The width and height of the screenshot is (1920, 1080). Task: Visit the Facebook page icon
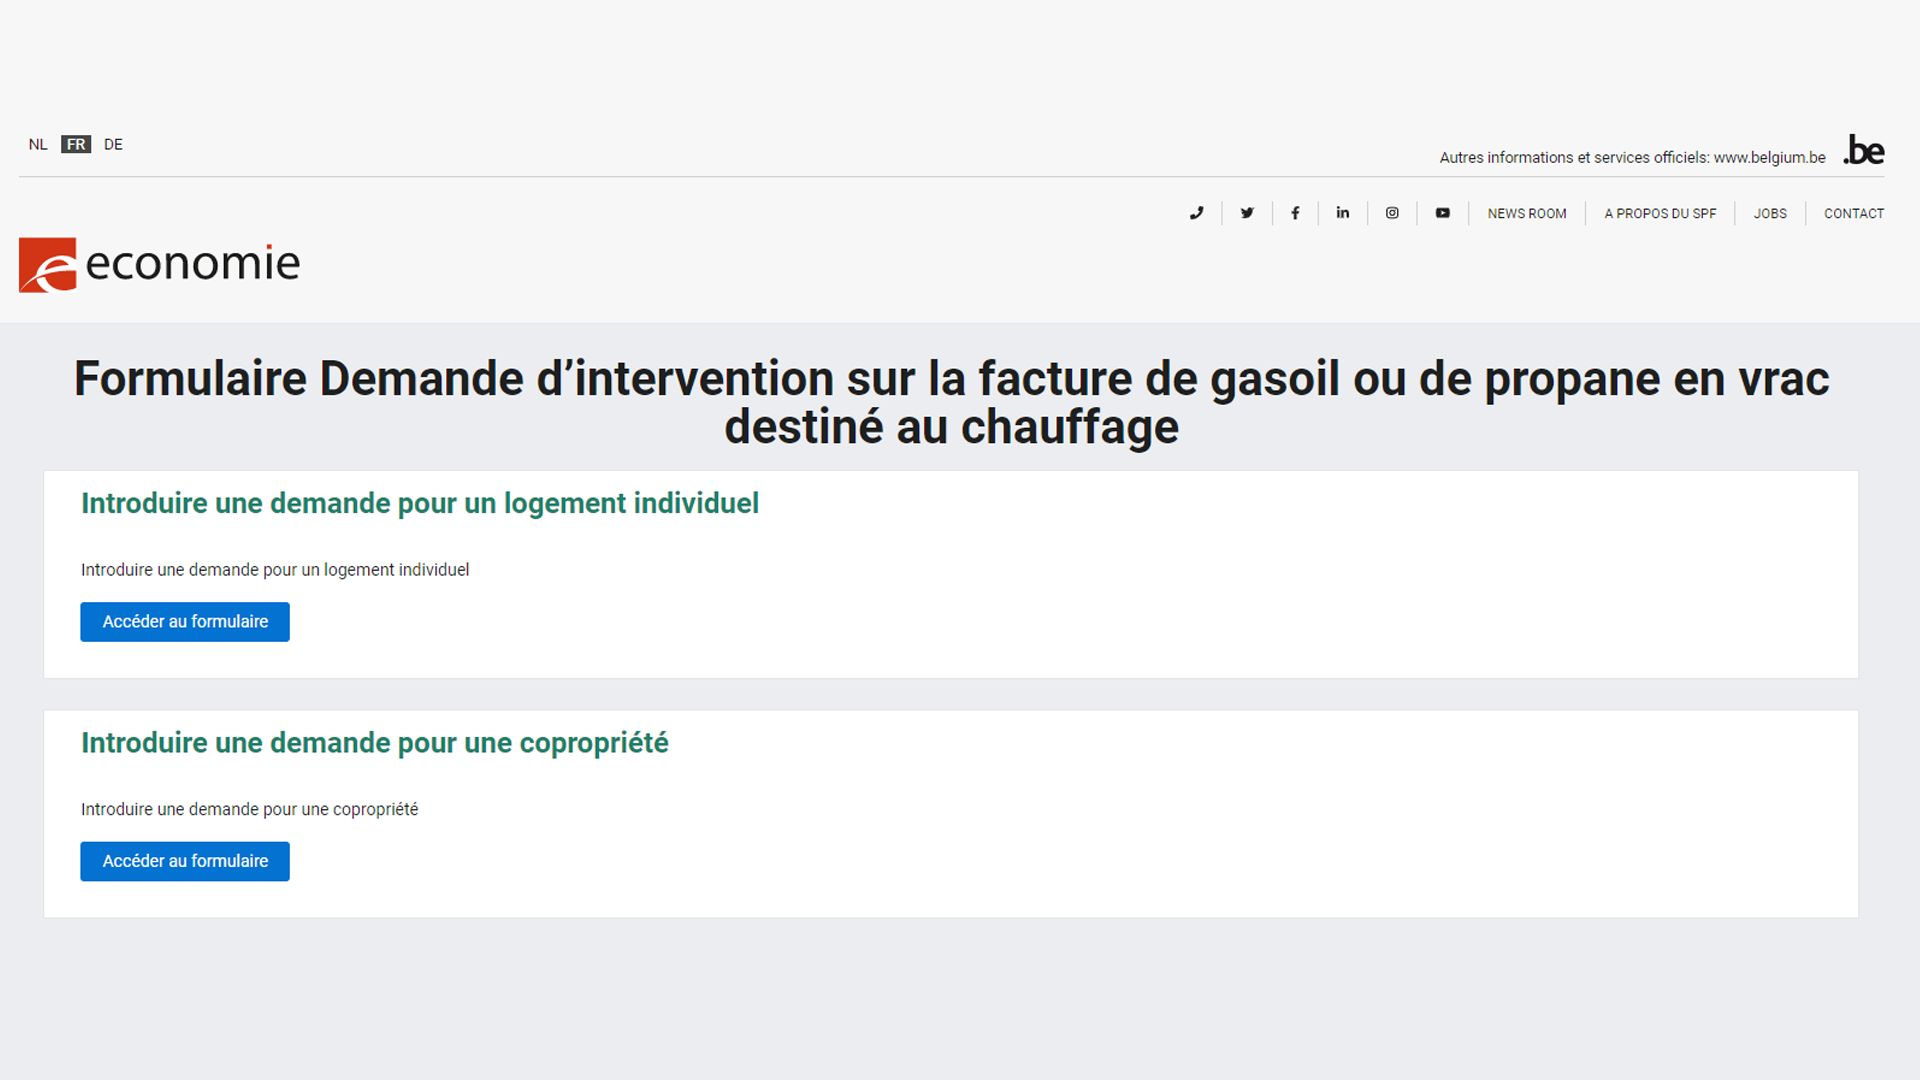1295,213
